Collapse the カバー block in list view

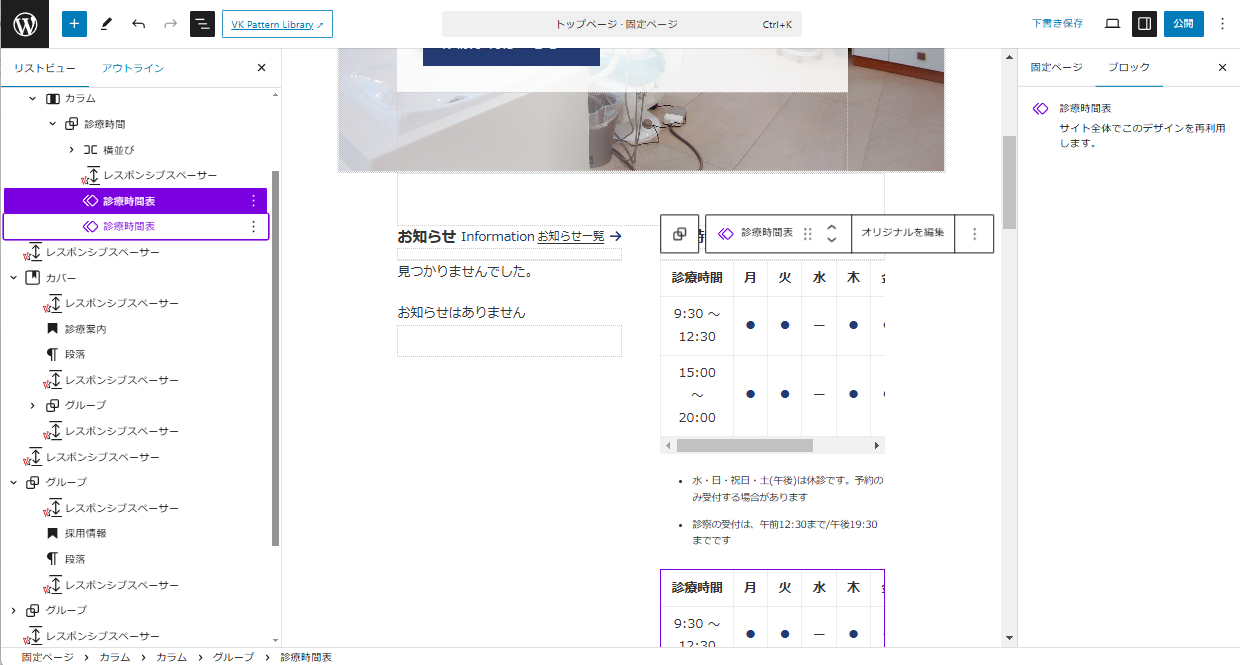coord(14,278)
